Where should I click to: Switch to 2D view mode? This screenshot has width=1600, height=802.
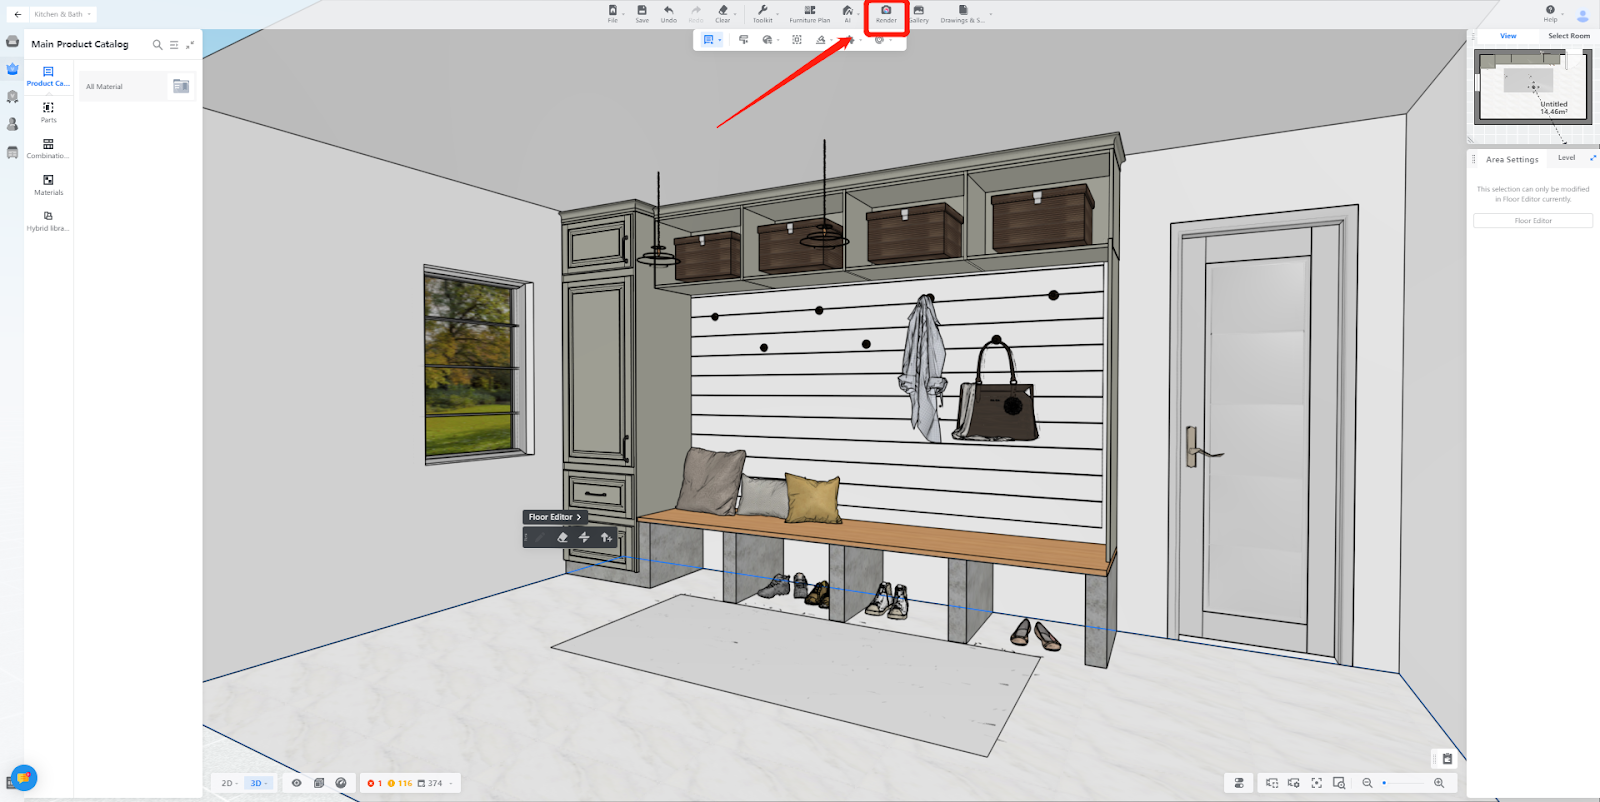[228, 783]
